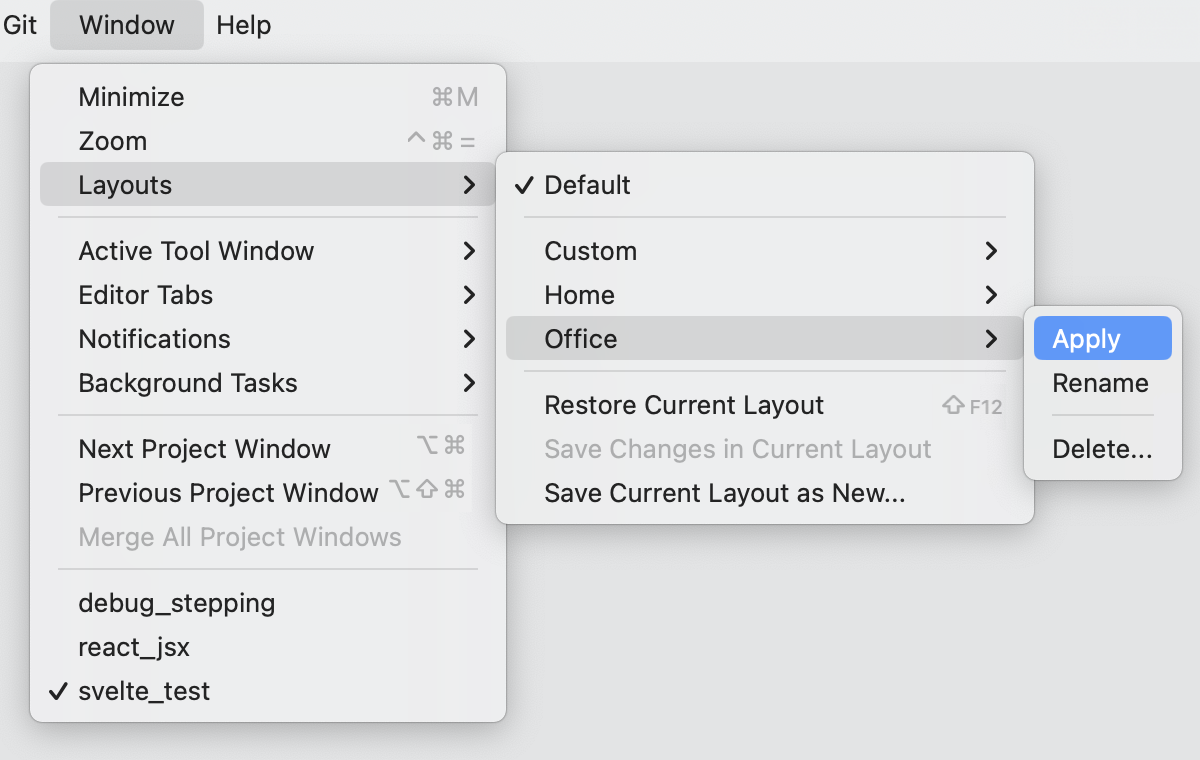Choose Save Current Layout as New
1200x760 pixels.
(724, 493)
